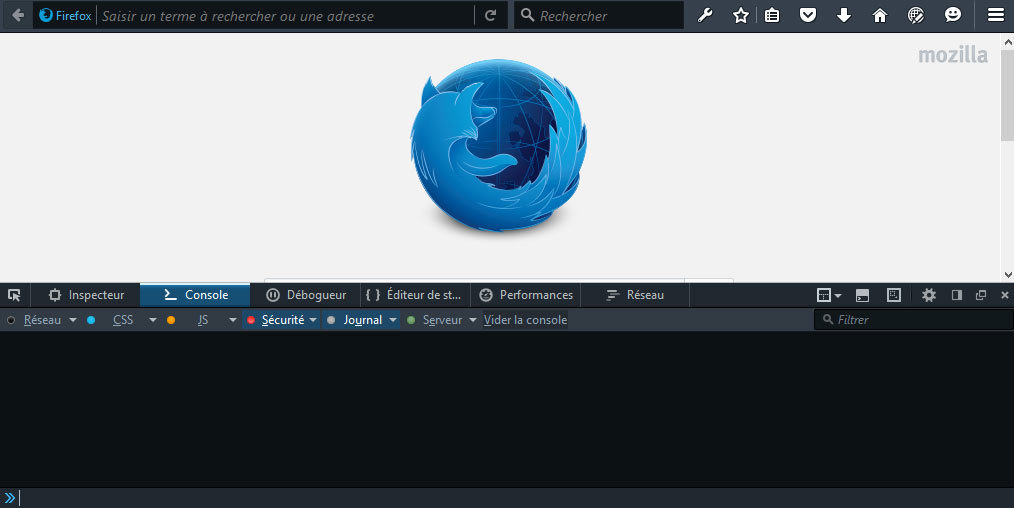Close the developer tools panel
Viewport: 1014px width, 508px height.
coord(1005,295)
